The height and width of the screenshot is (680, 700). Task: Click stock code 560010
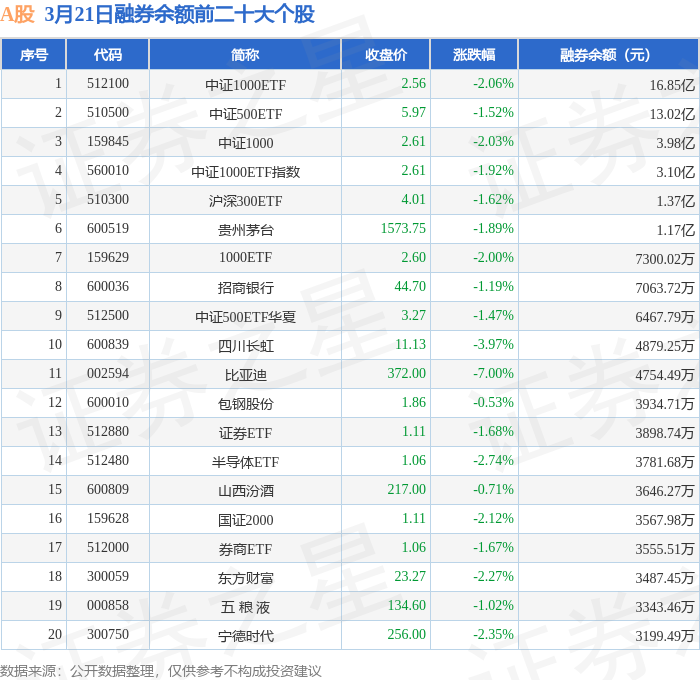(108, 171)
